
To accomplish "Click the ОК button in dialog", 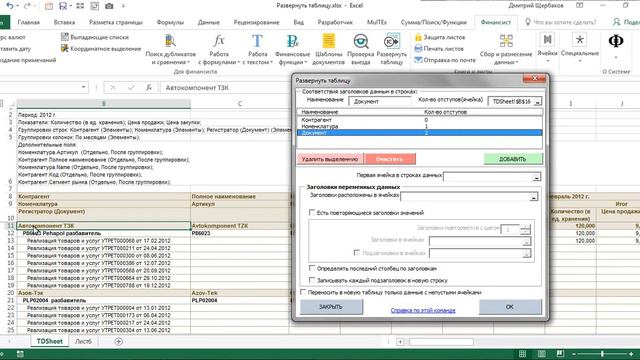I will pyautogui.click(x=510, y=307).
